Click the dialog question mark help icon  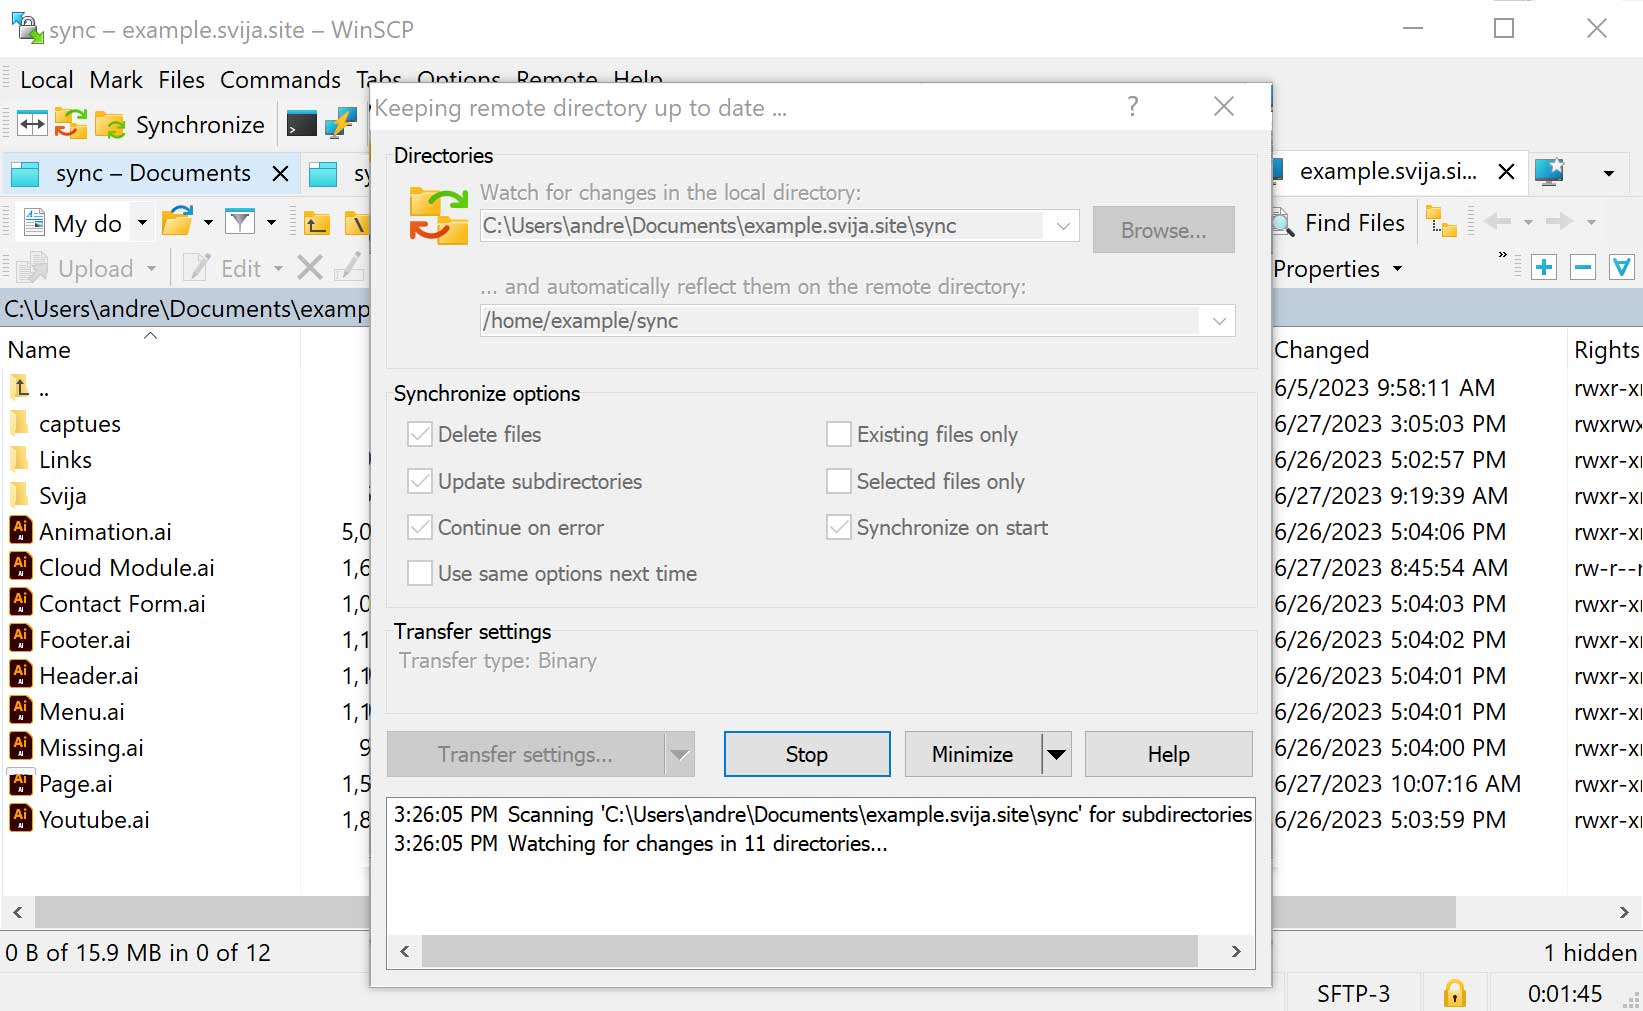click(1132, 106)
